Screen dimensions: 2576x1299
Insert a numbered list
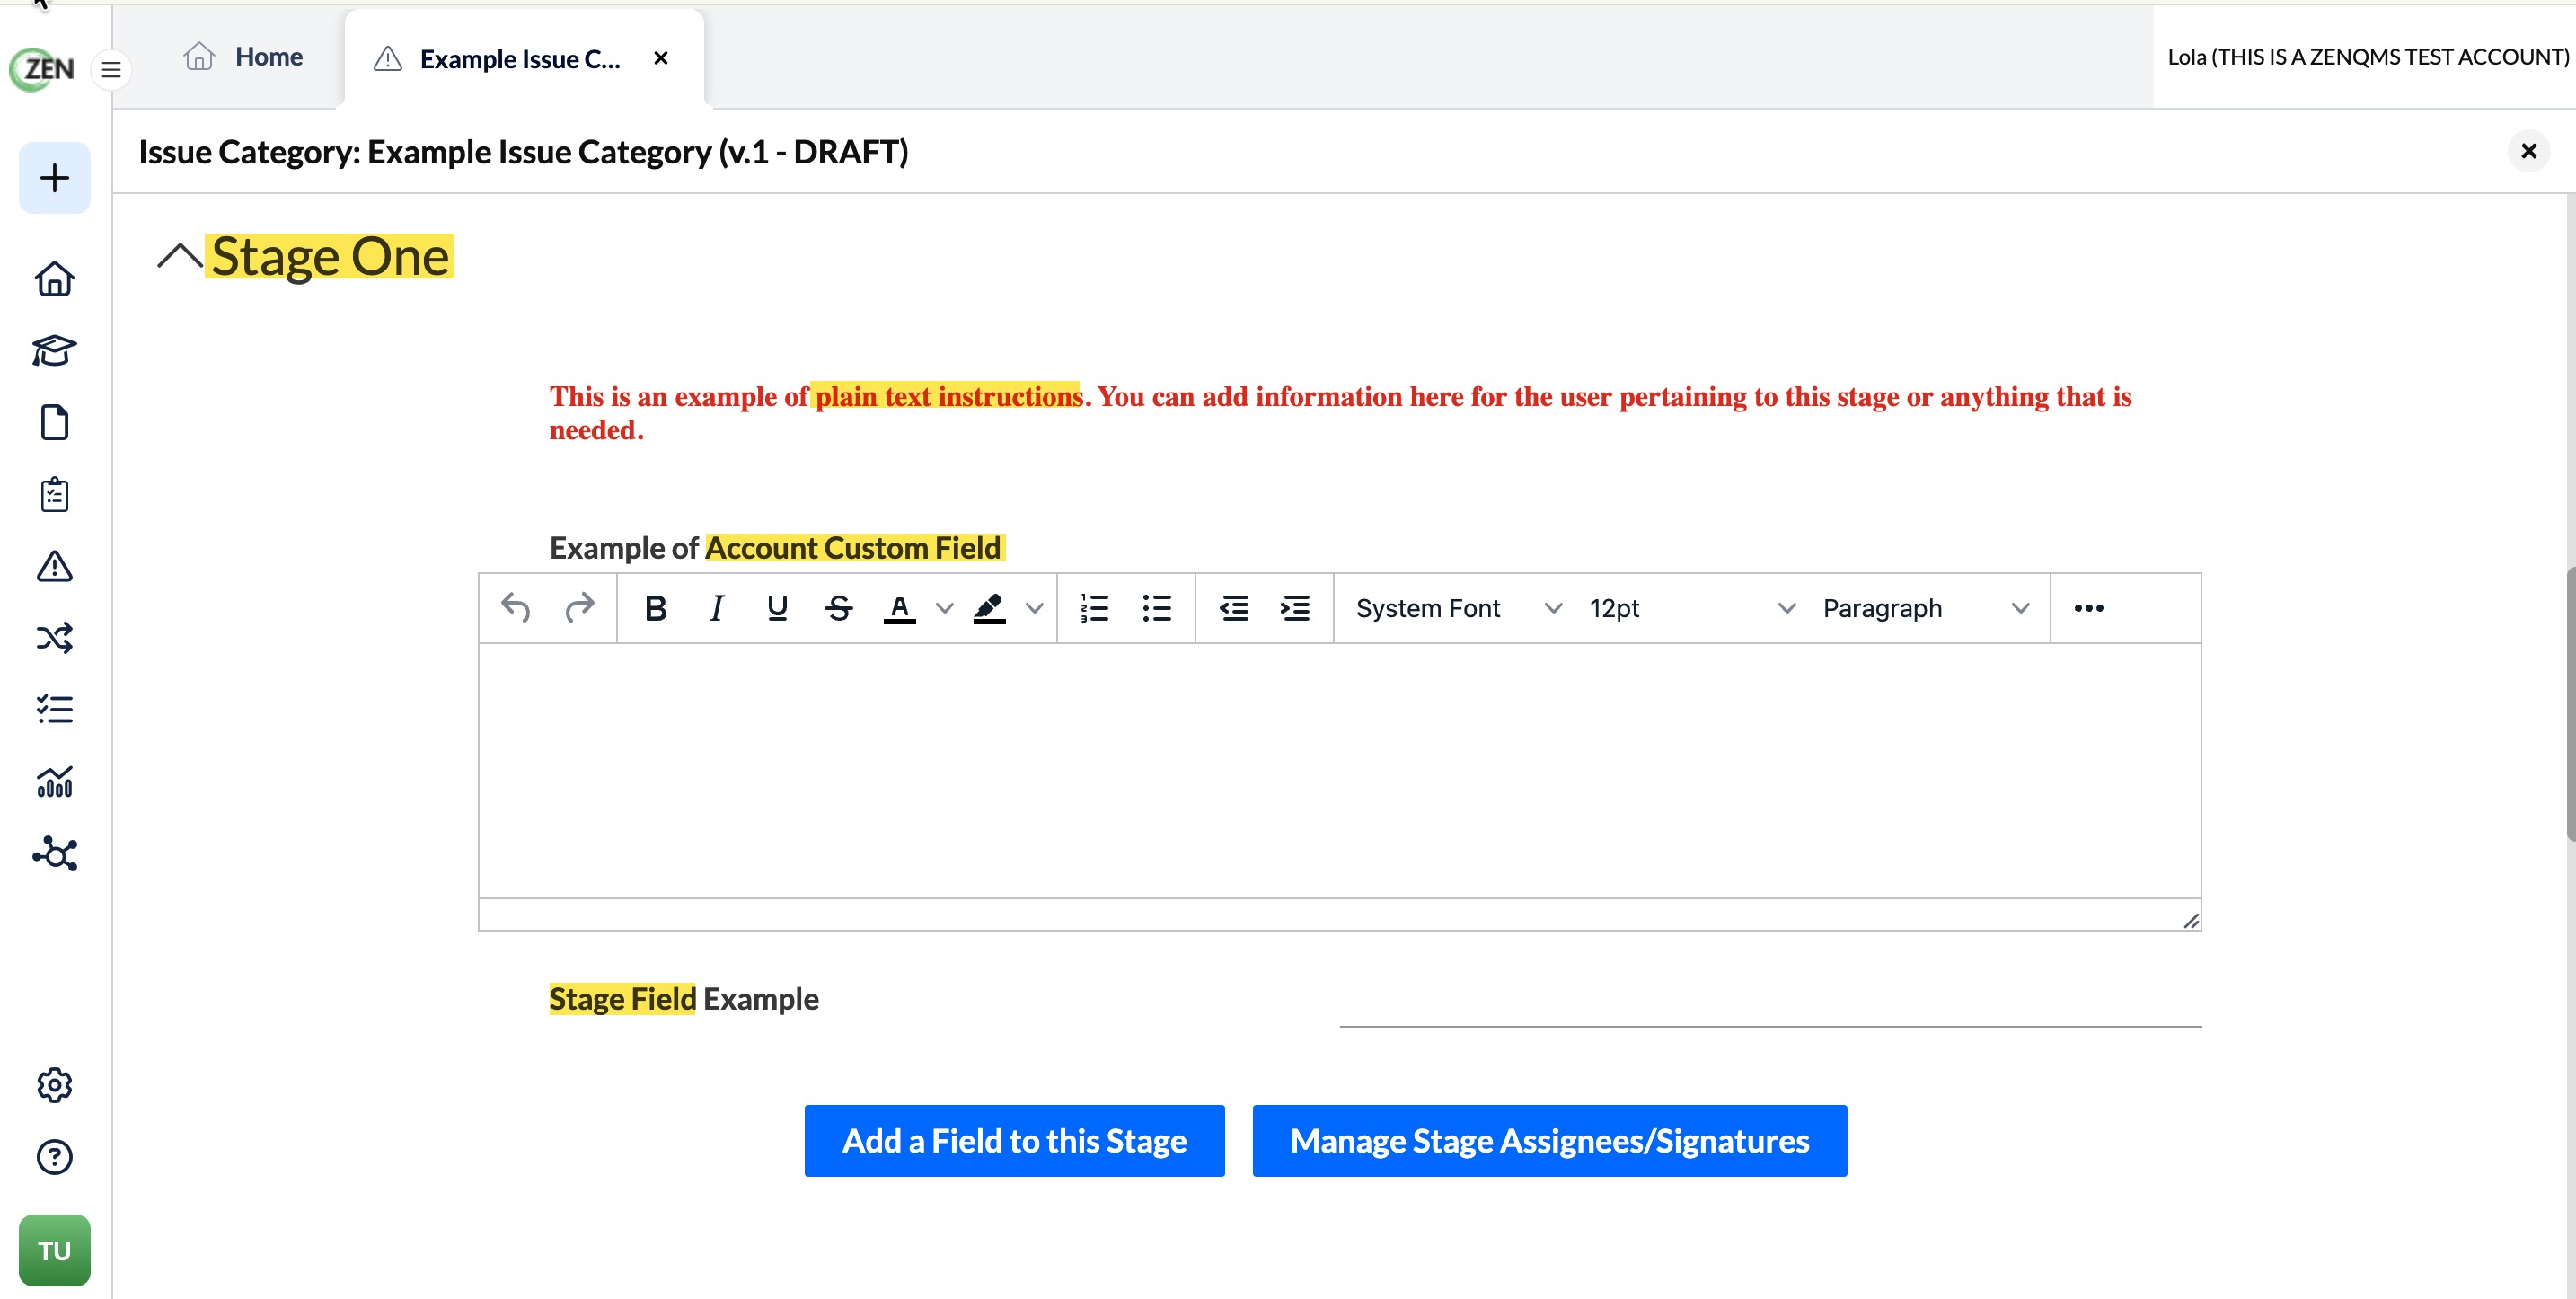[1095, 608]
